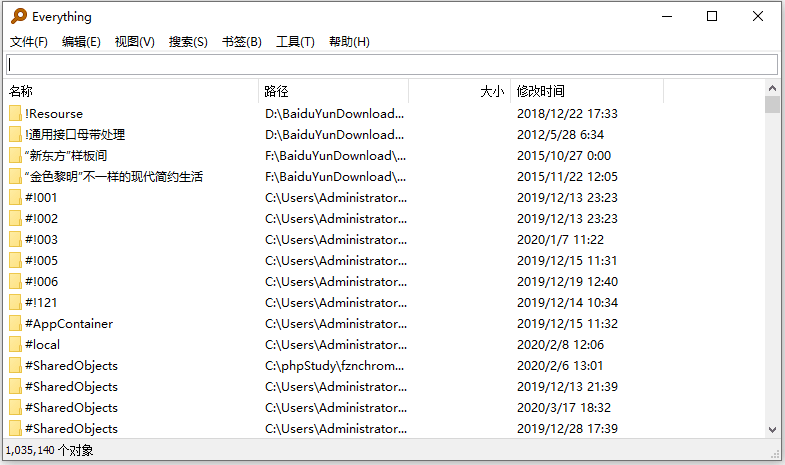
Task: Sort by the 名称 column header
Action: [131, 91]
